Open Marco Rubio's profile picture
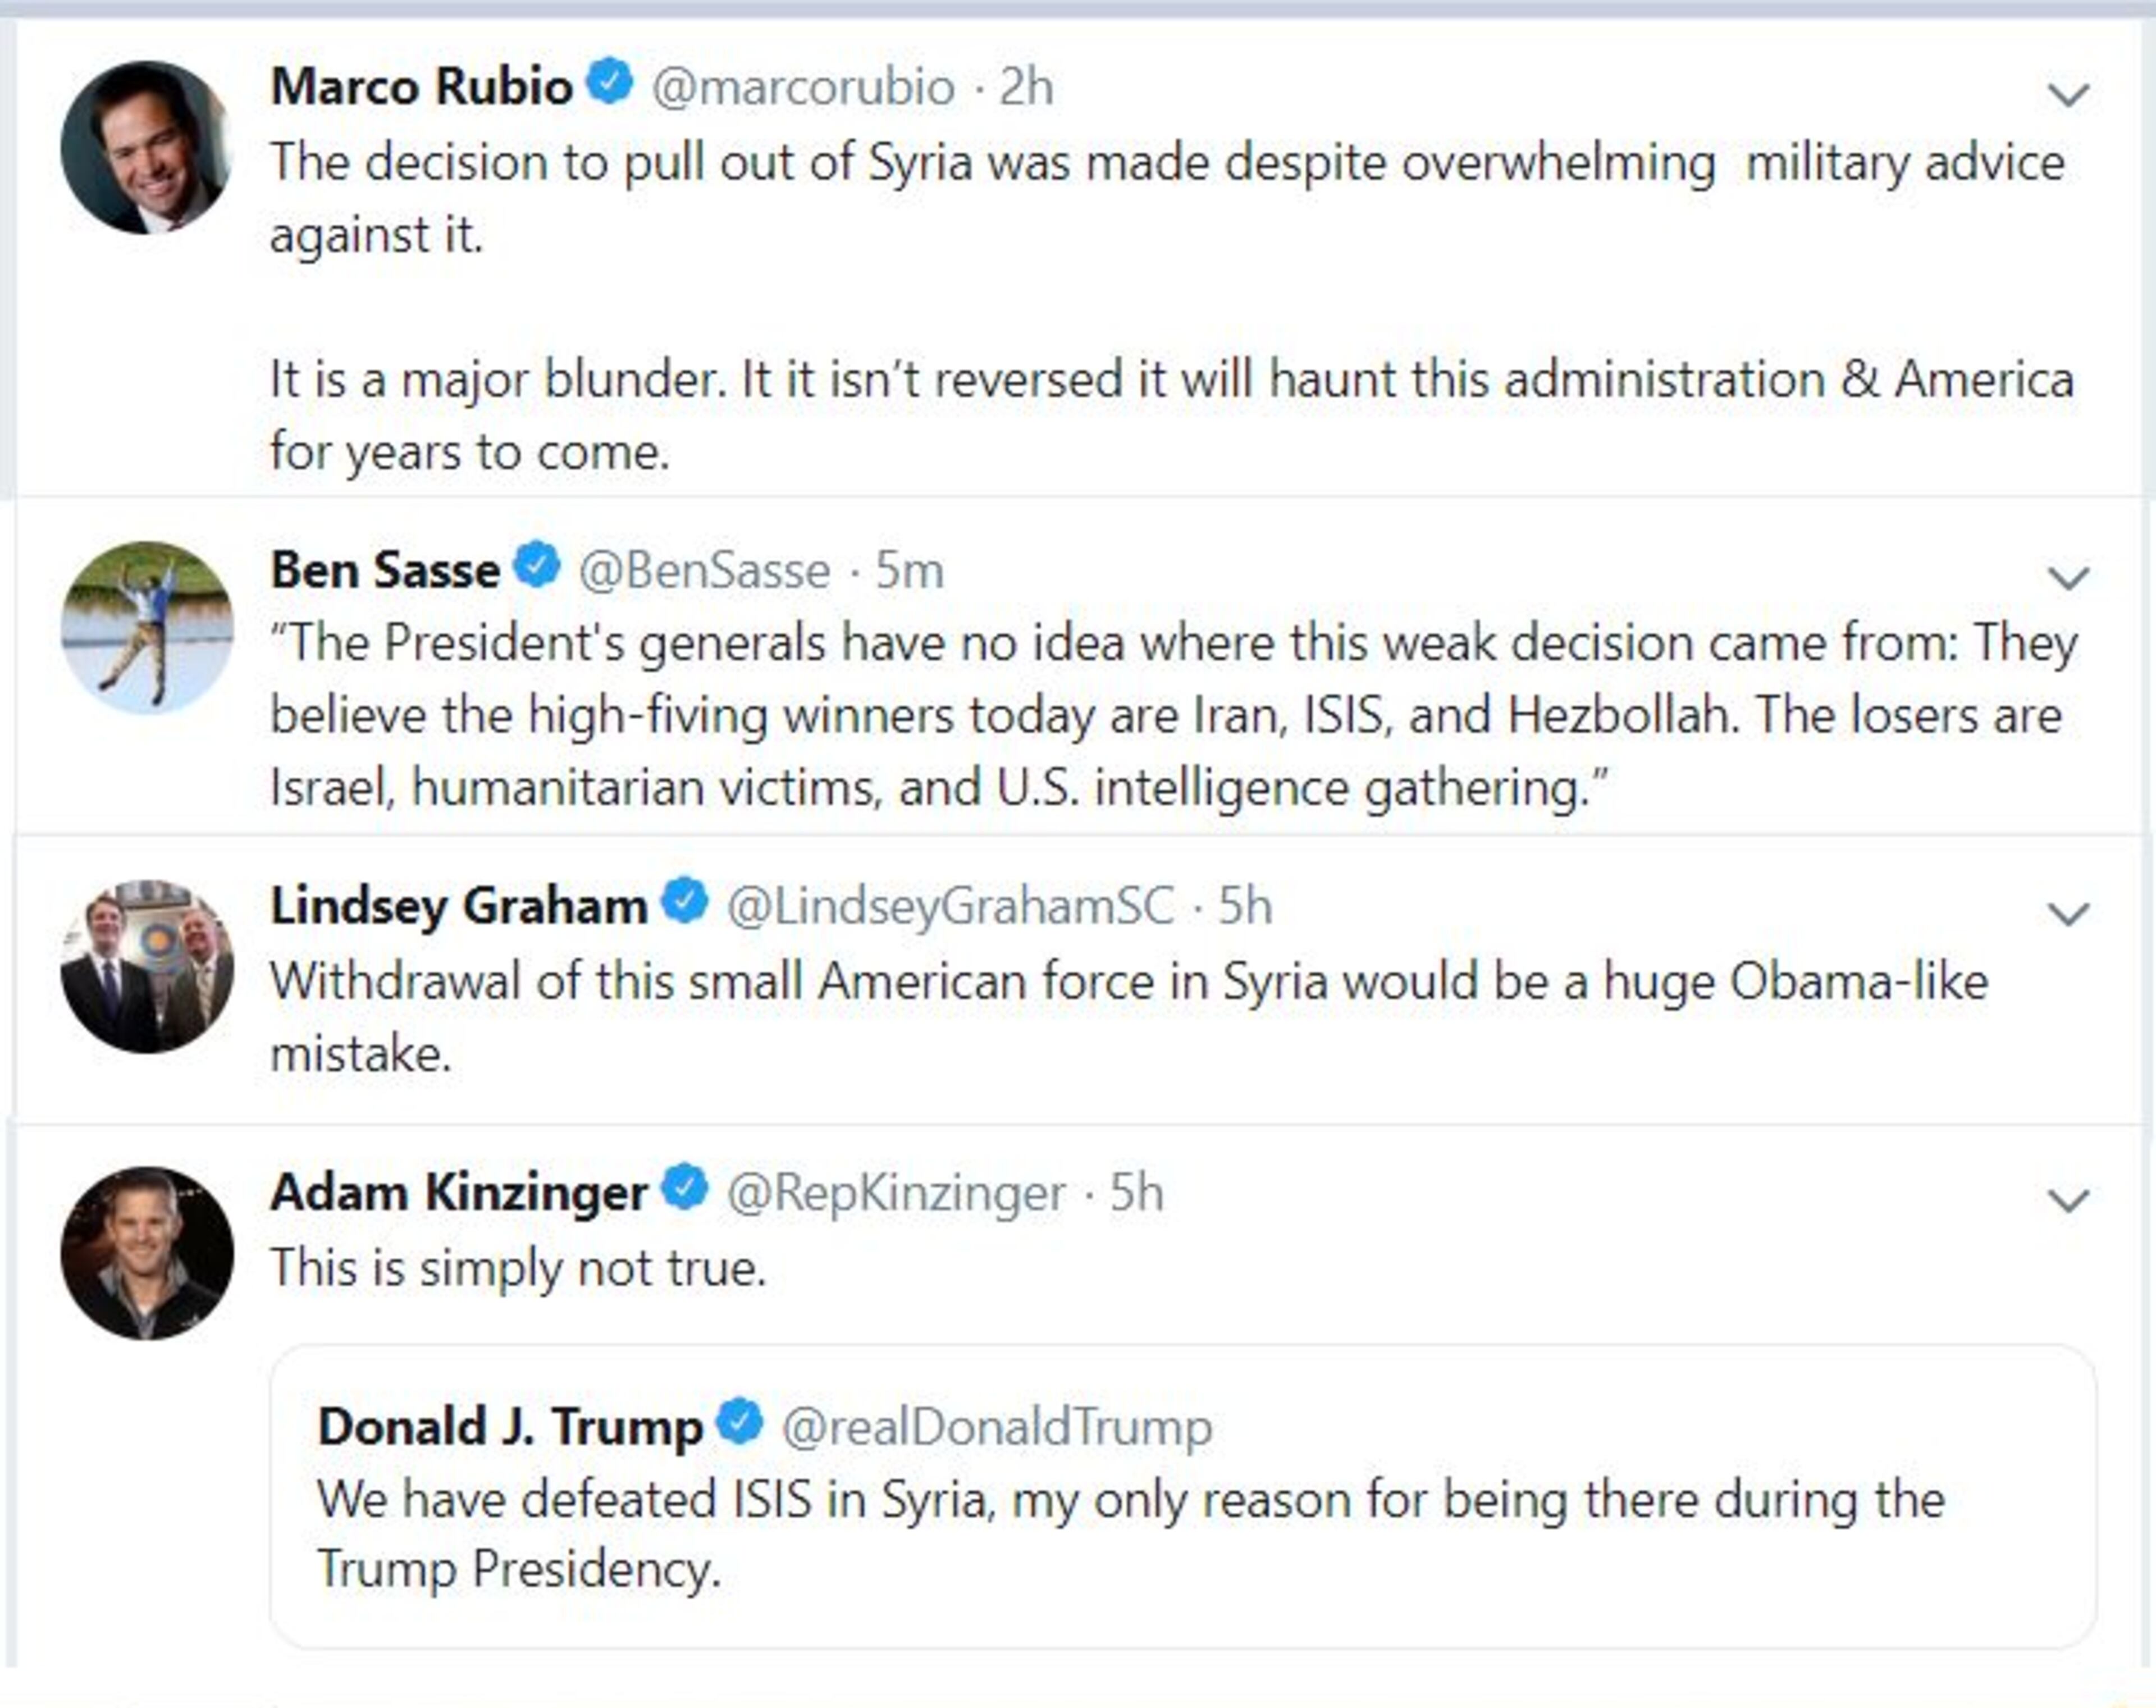Screen dimensions: 2156x1708 coord(147,147)
